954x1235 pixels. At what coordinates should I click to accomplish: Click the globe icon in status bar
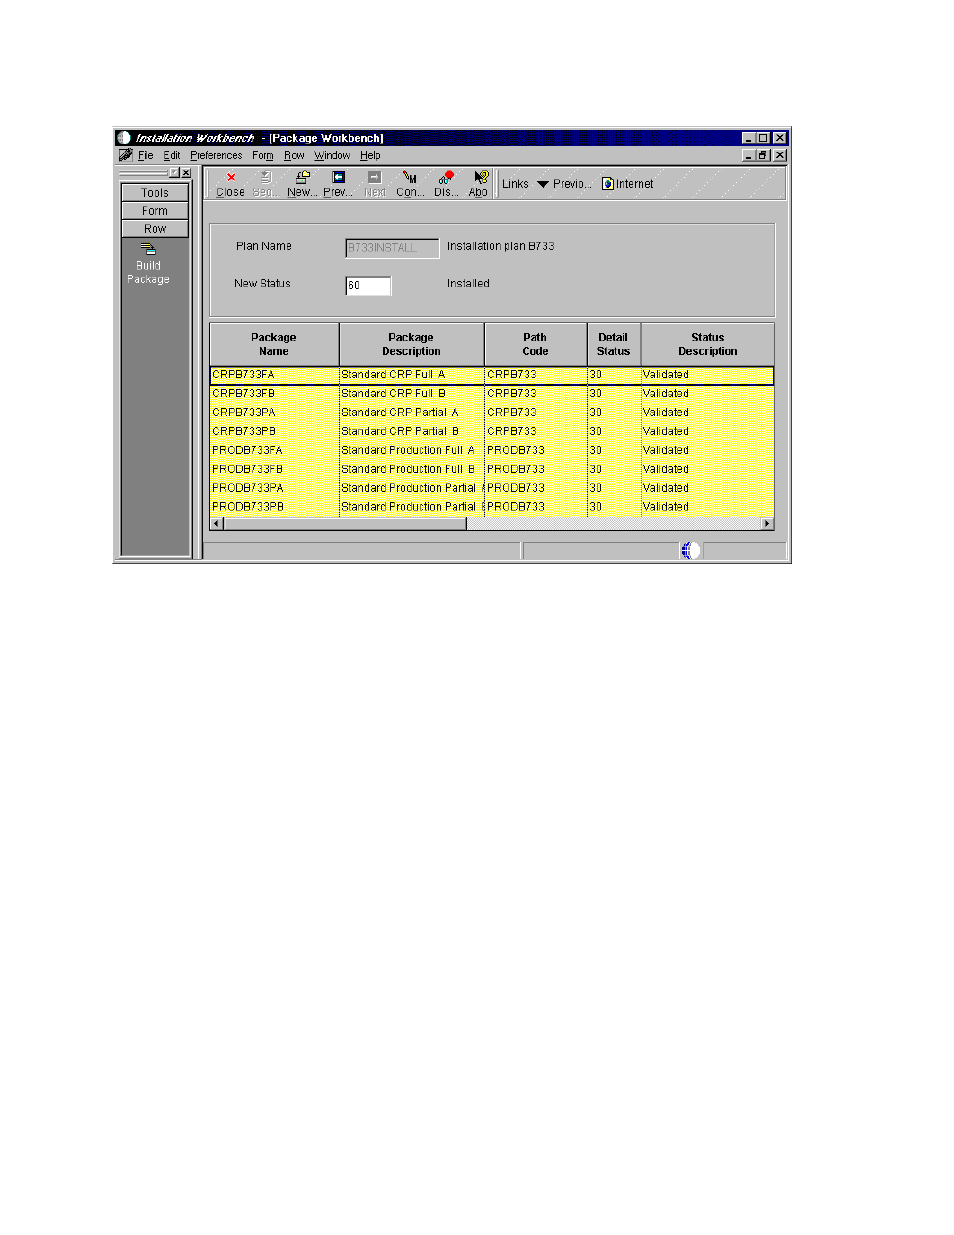[x=689, y=550]
